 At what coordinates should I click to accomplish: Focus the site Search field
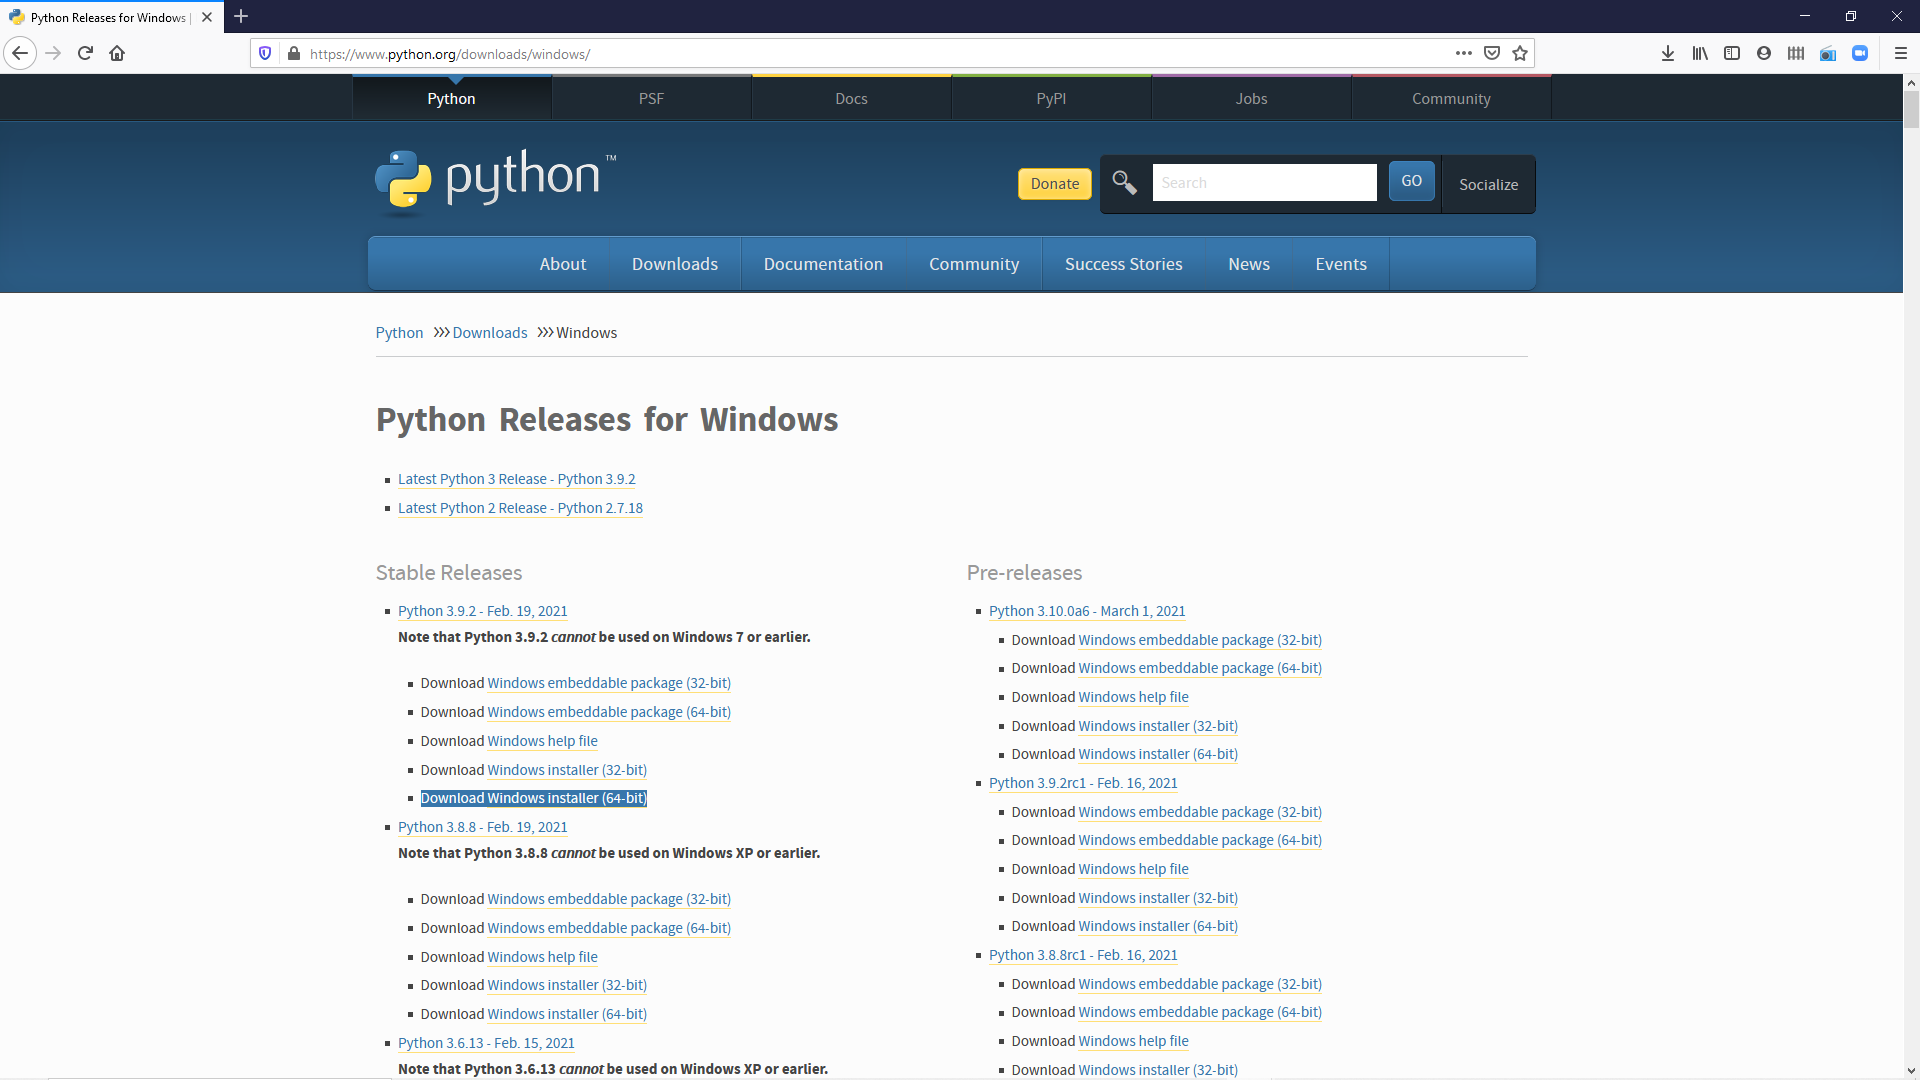[x=1264, y=182]
